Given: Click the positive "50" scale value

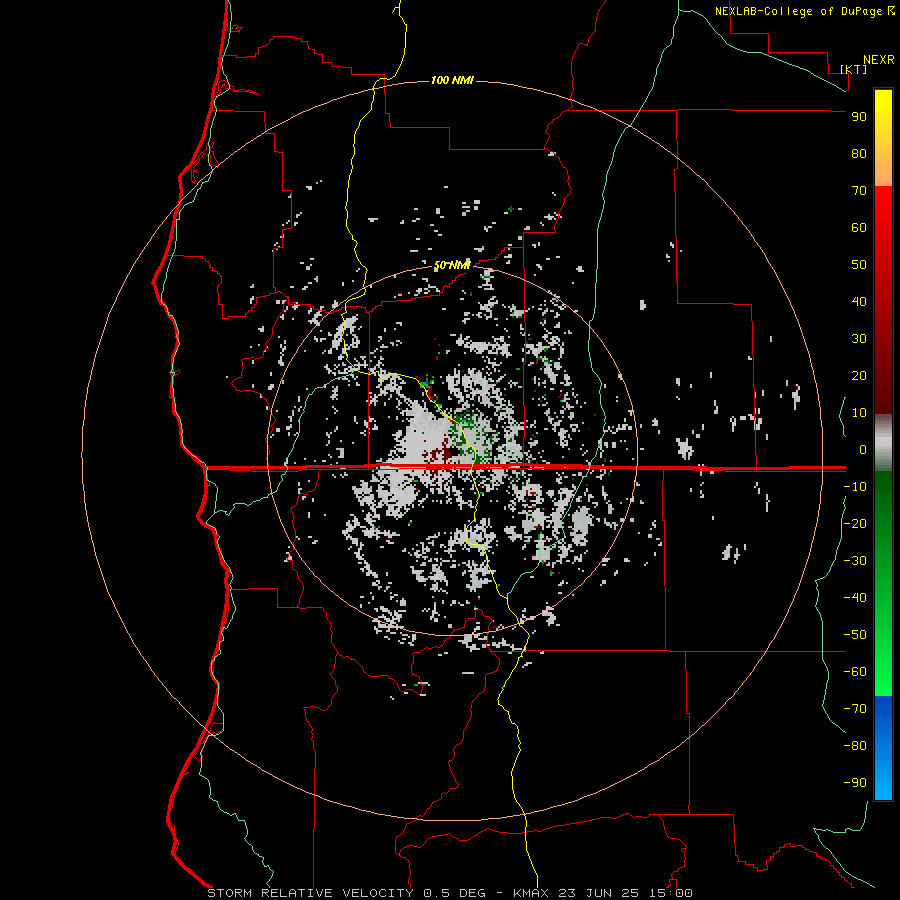Looking at the screenshot, I should [x=859, y=265].
